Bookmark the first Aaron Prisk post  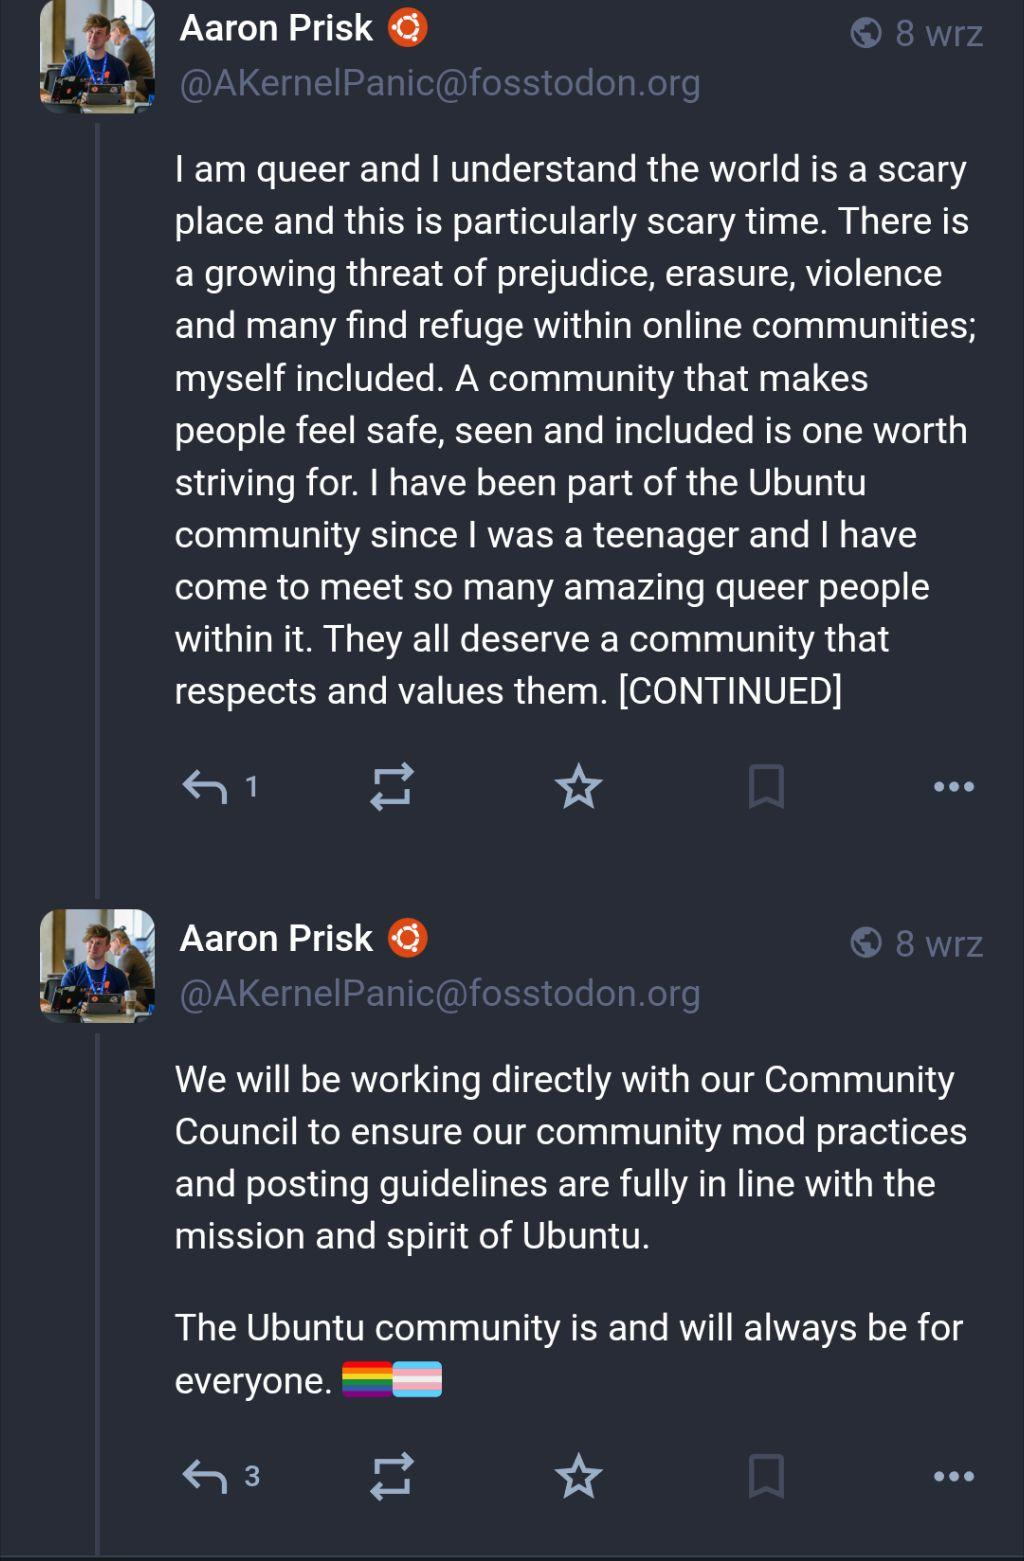click(x=766, y=787)
